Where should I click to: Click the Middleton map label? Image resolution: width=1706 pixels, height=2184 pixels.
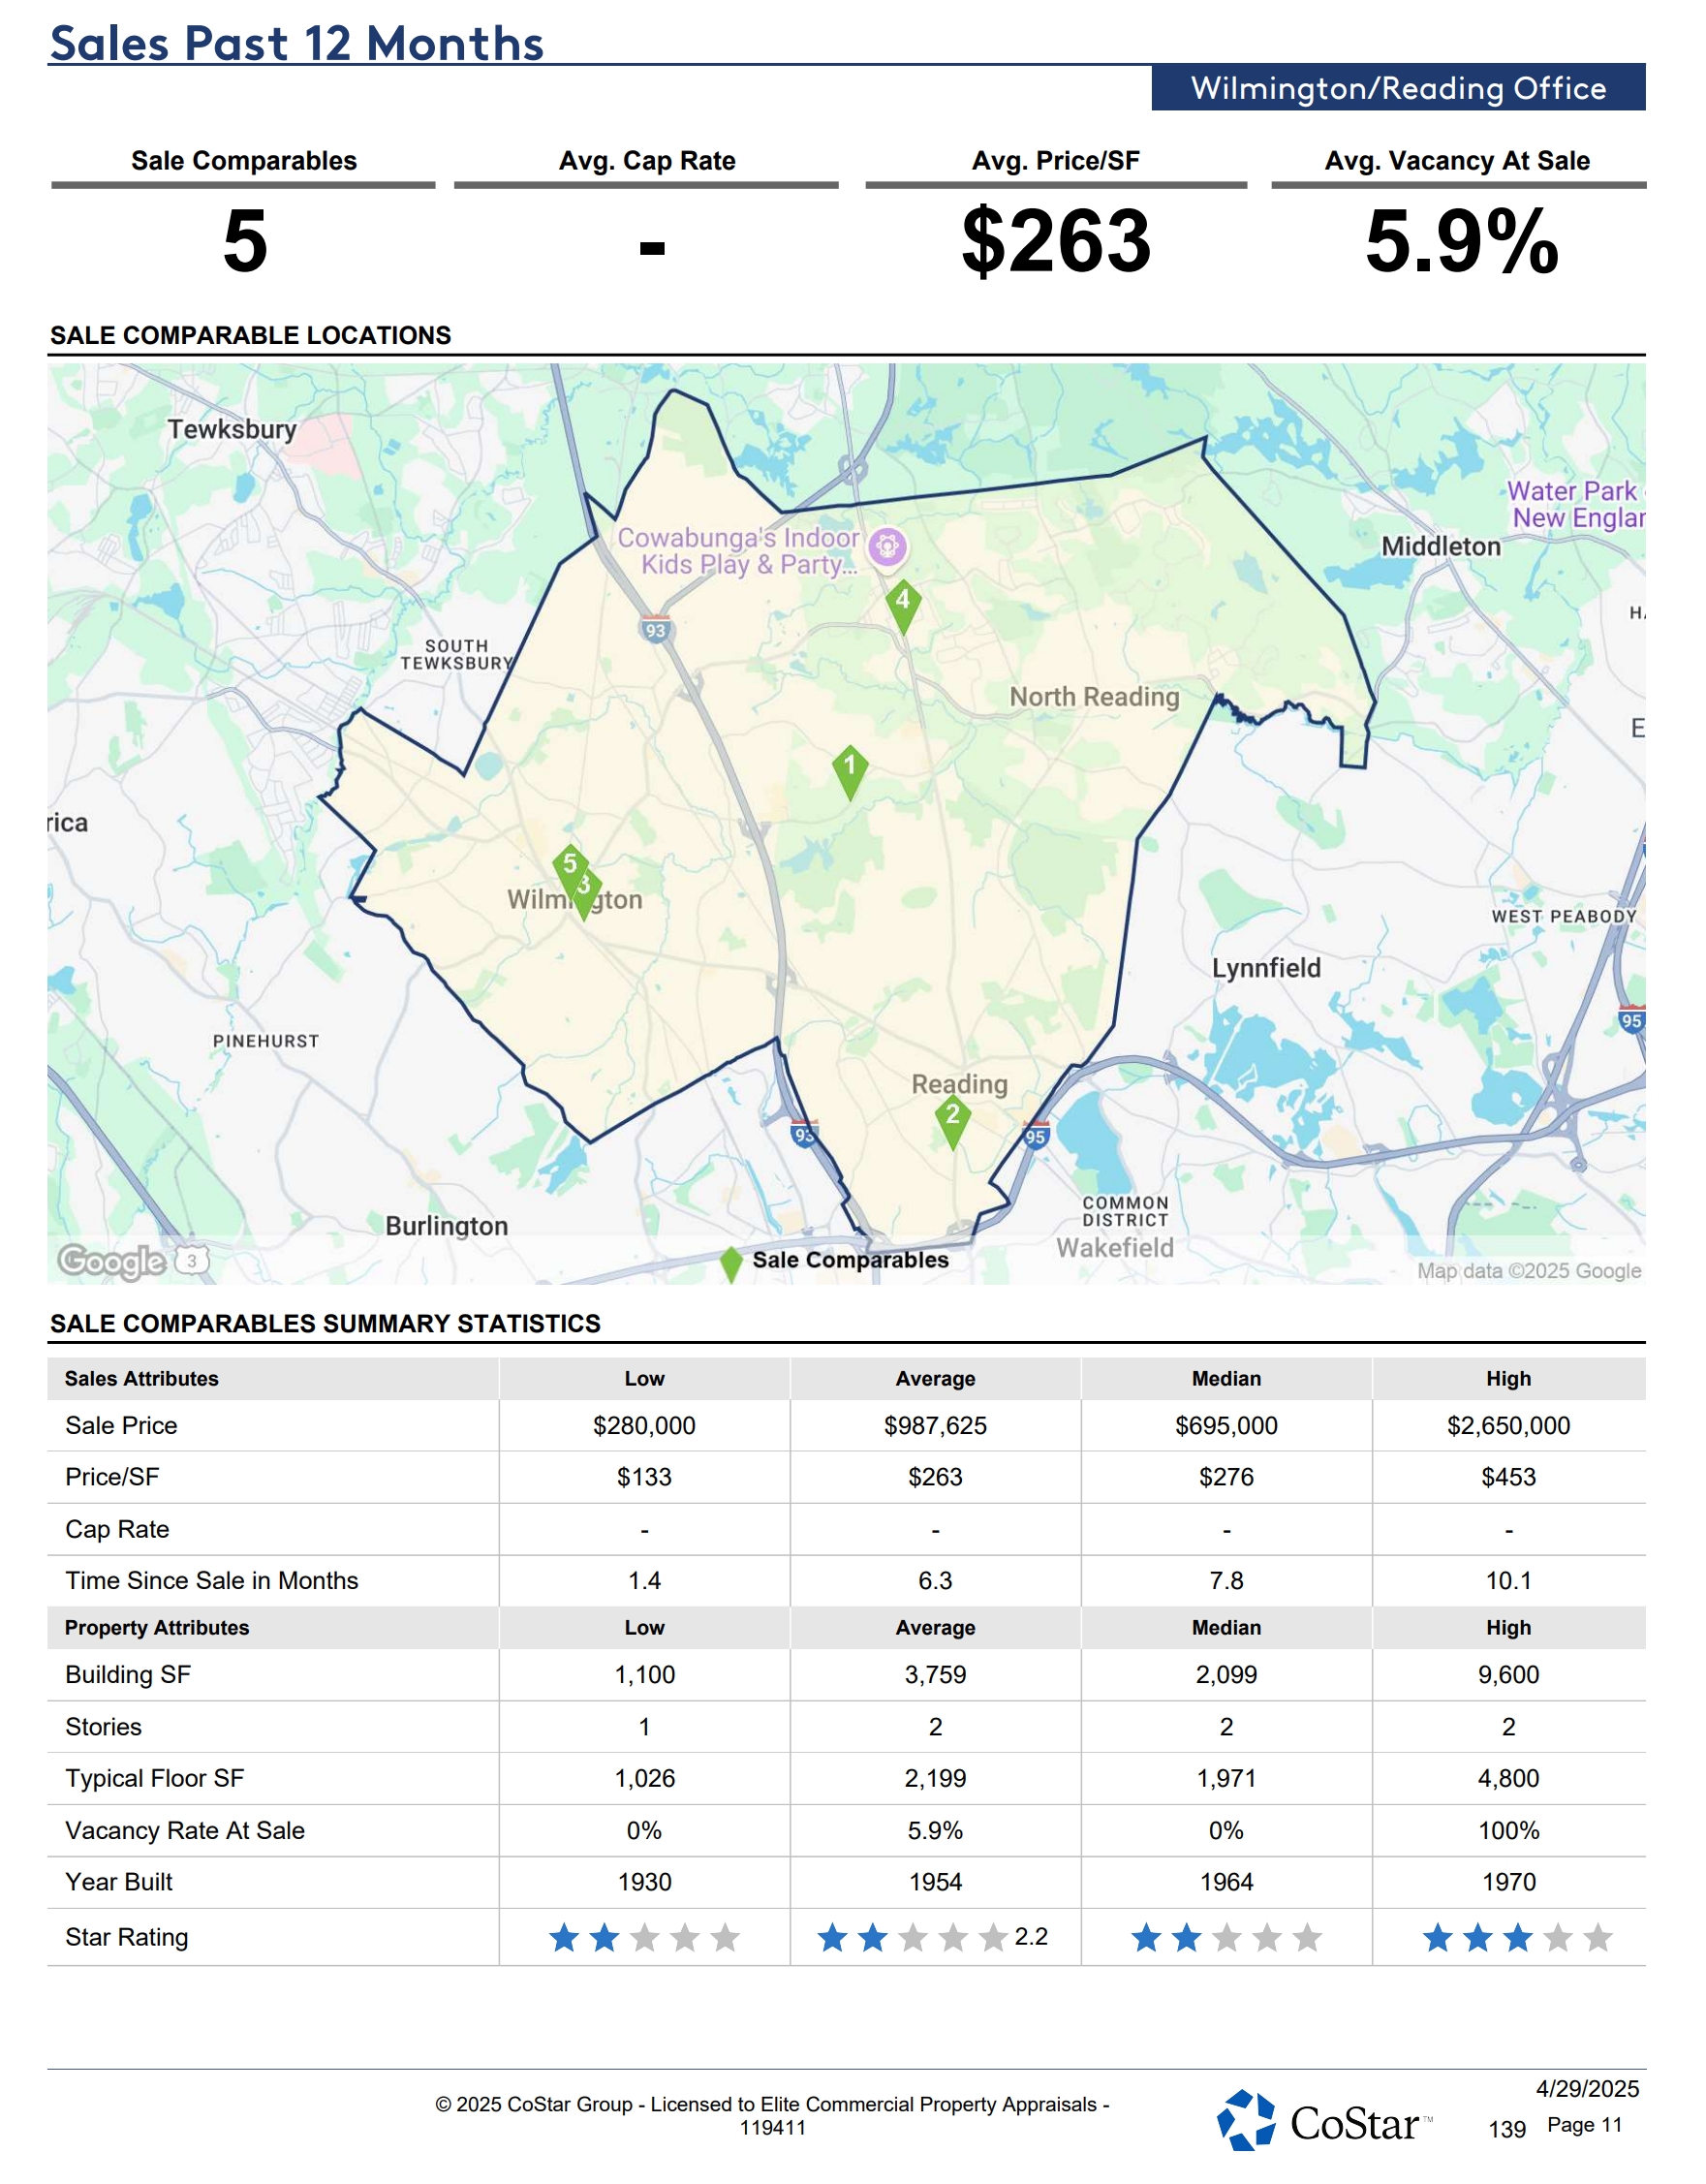(x=1441, y=546)
